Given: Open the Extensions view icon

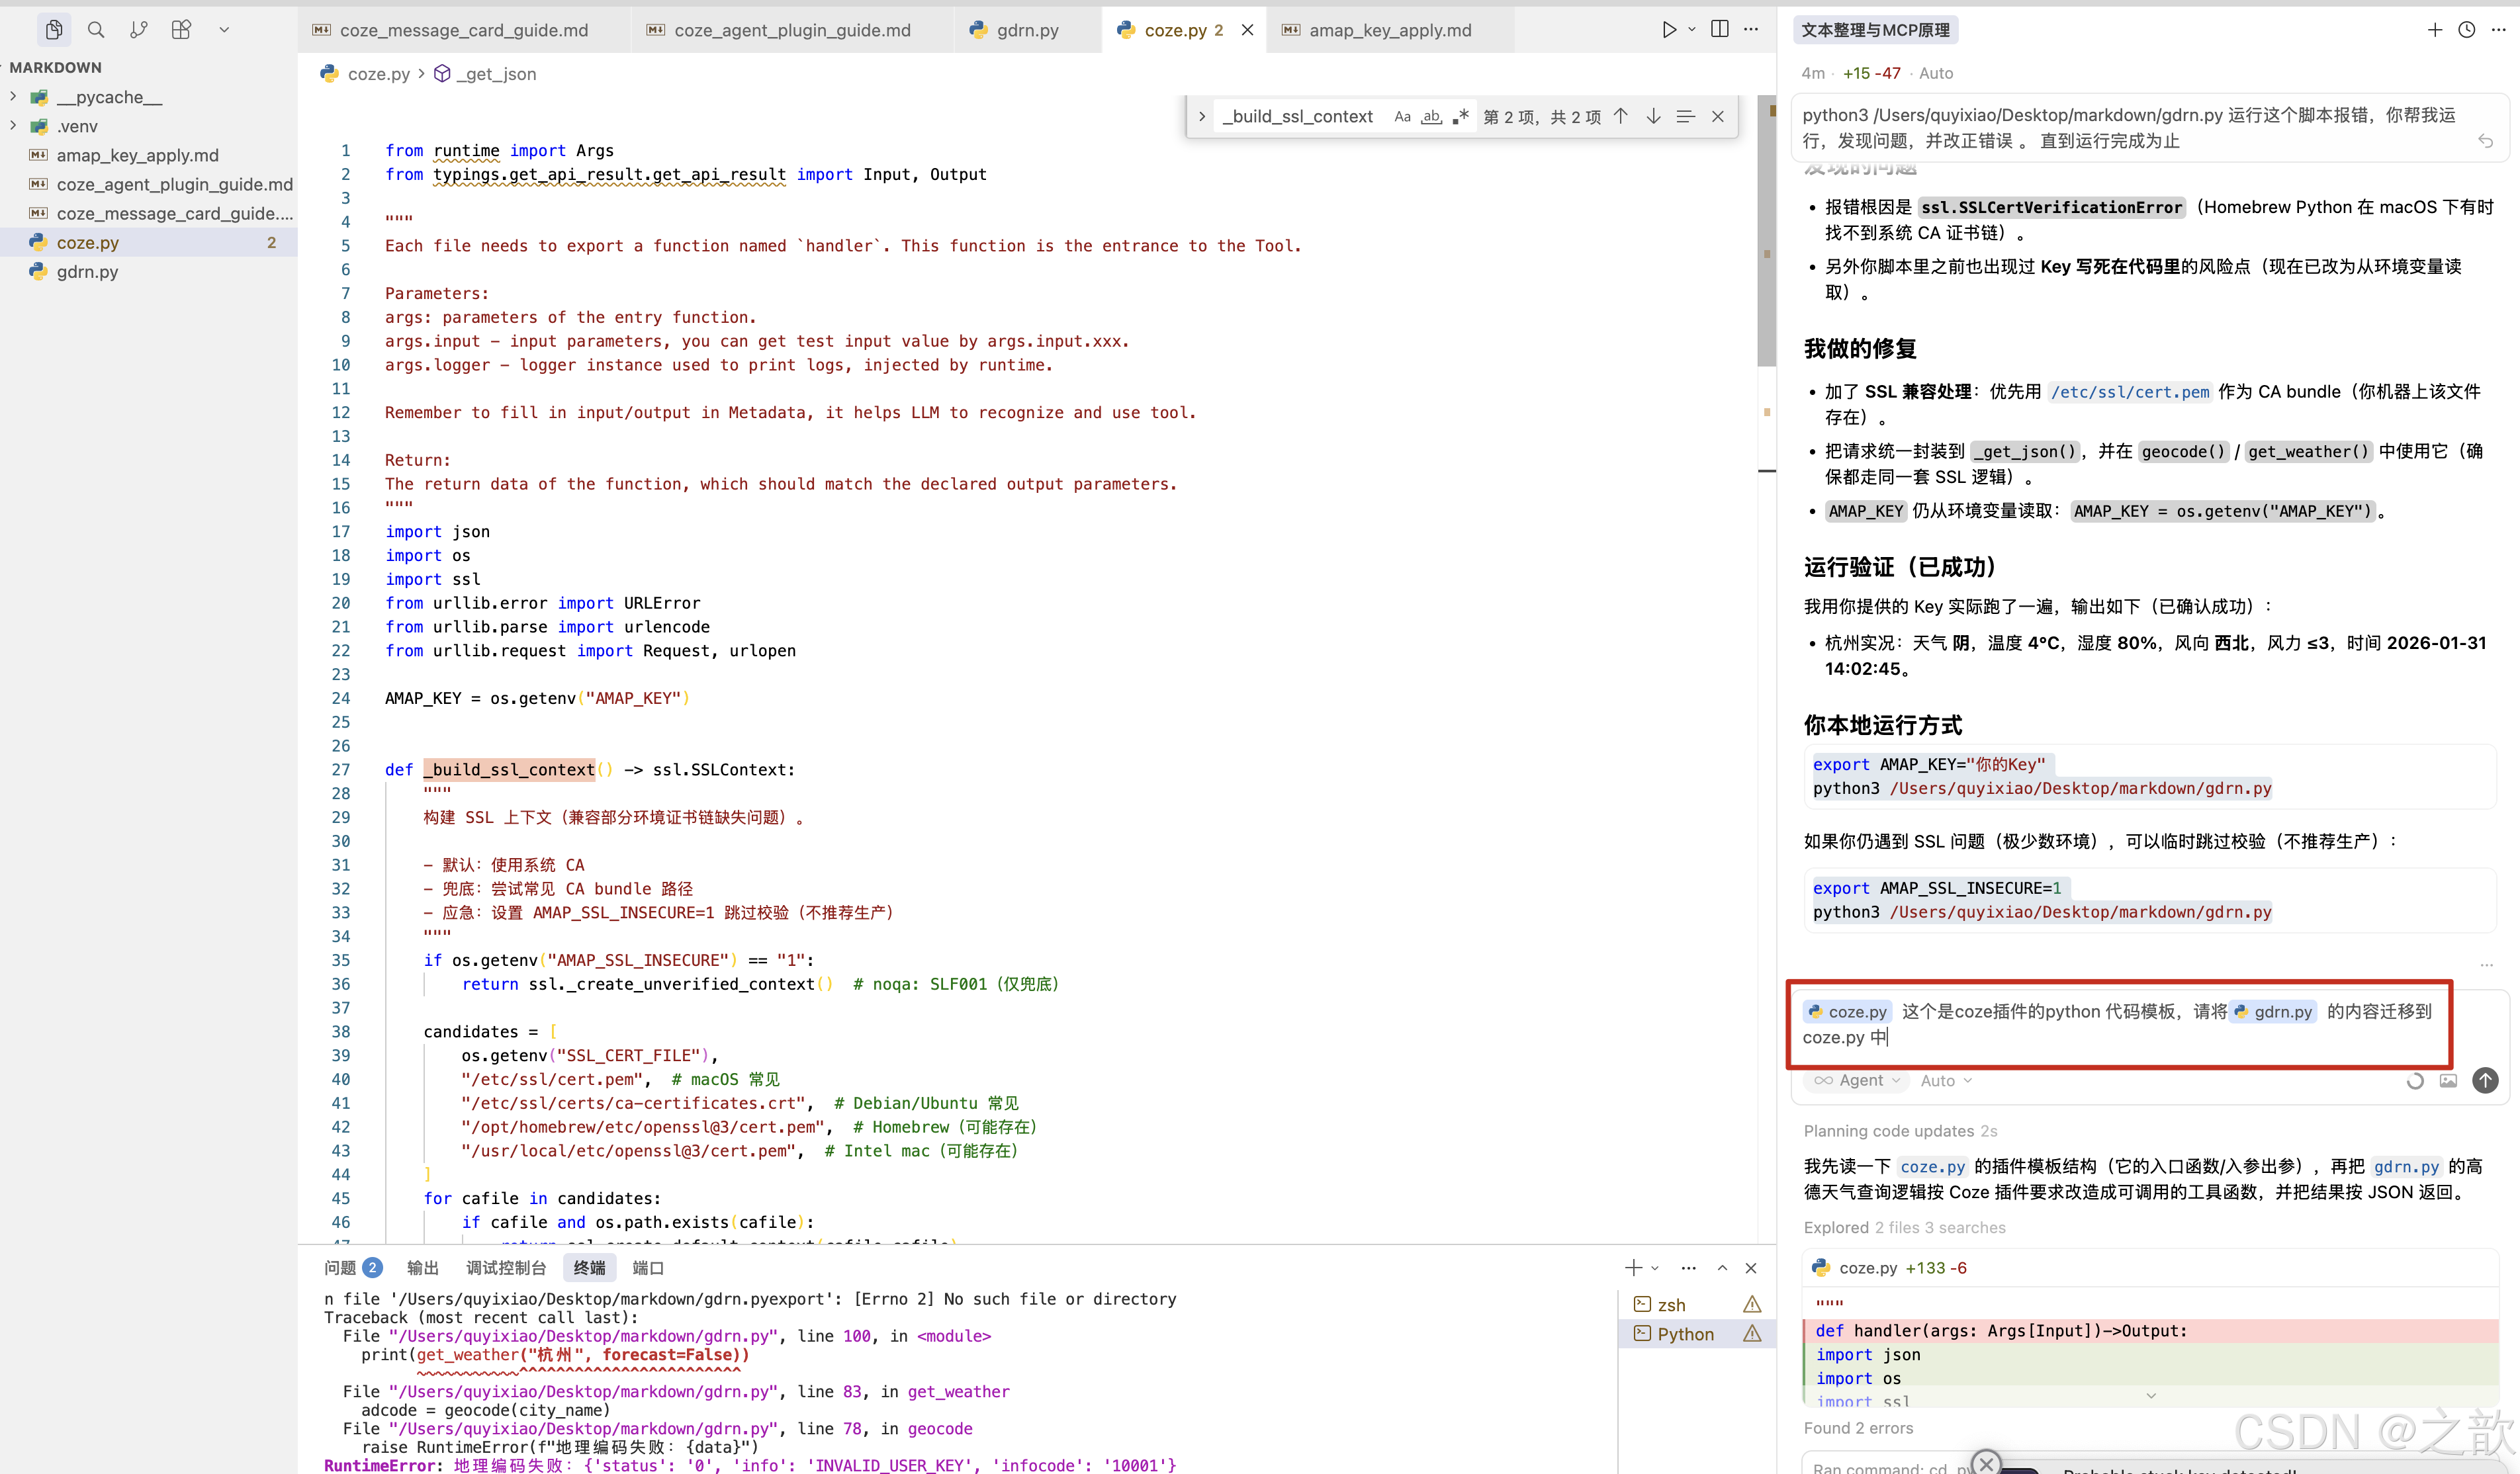Looking at the screenshot, I should pyautogui.click(x=181, y=30).
